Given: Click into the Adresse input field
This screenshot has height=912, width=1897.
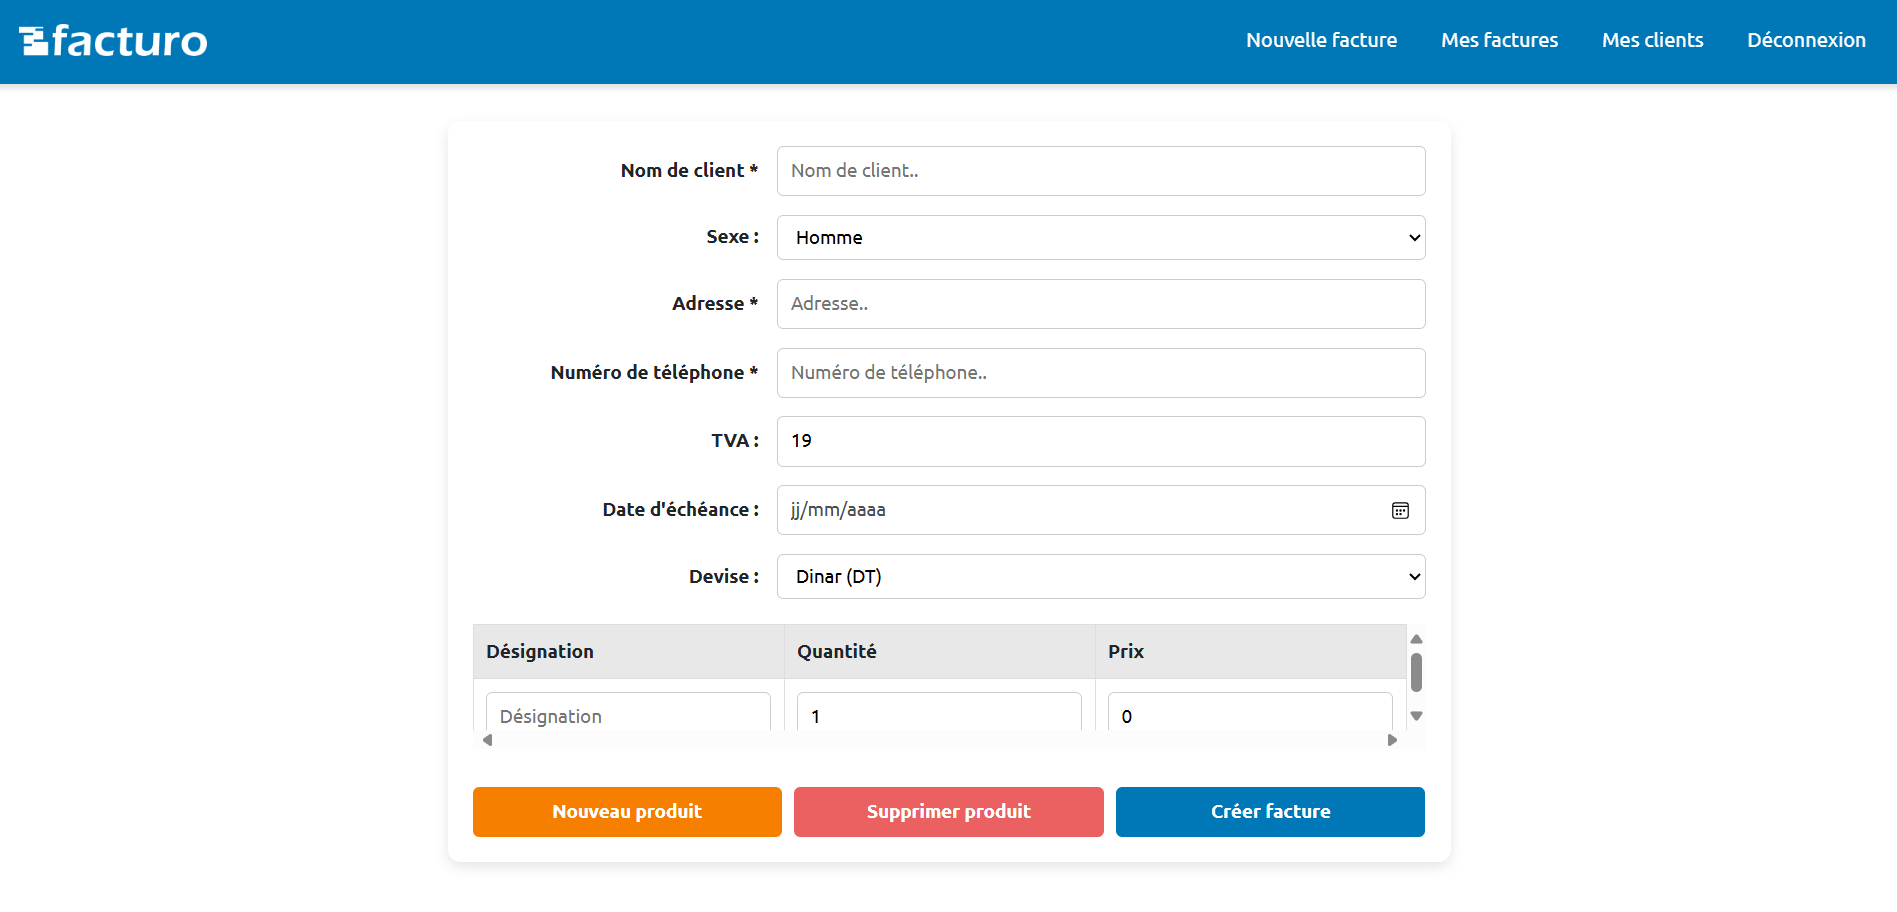Looking at the screenshot, I should coord(1100,304).
